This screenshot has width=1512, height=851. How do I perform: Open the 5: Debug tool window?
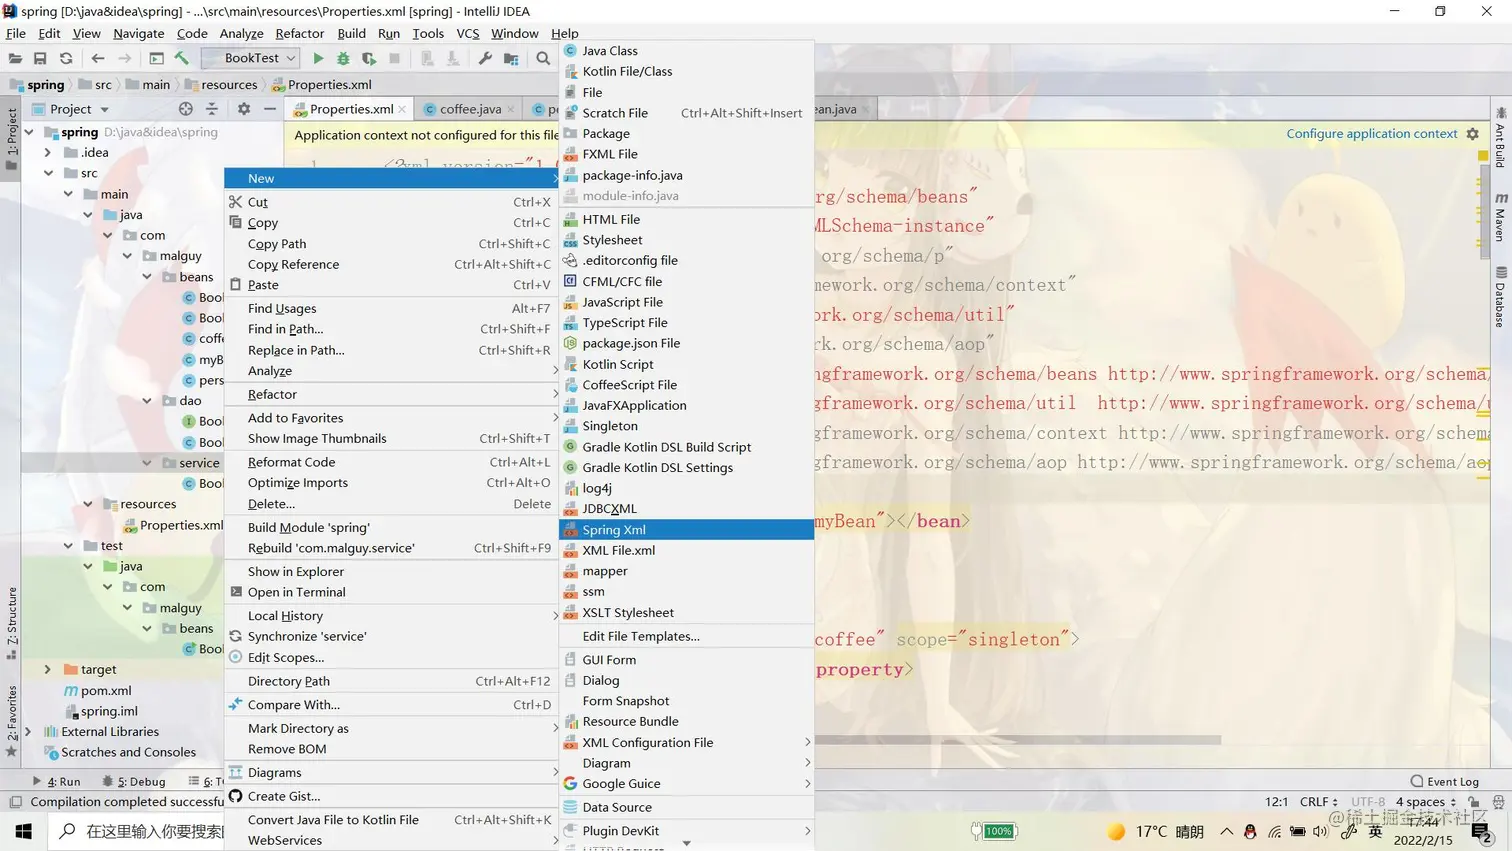pos(134,782)
